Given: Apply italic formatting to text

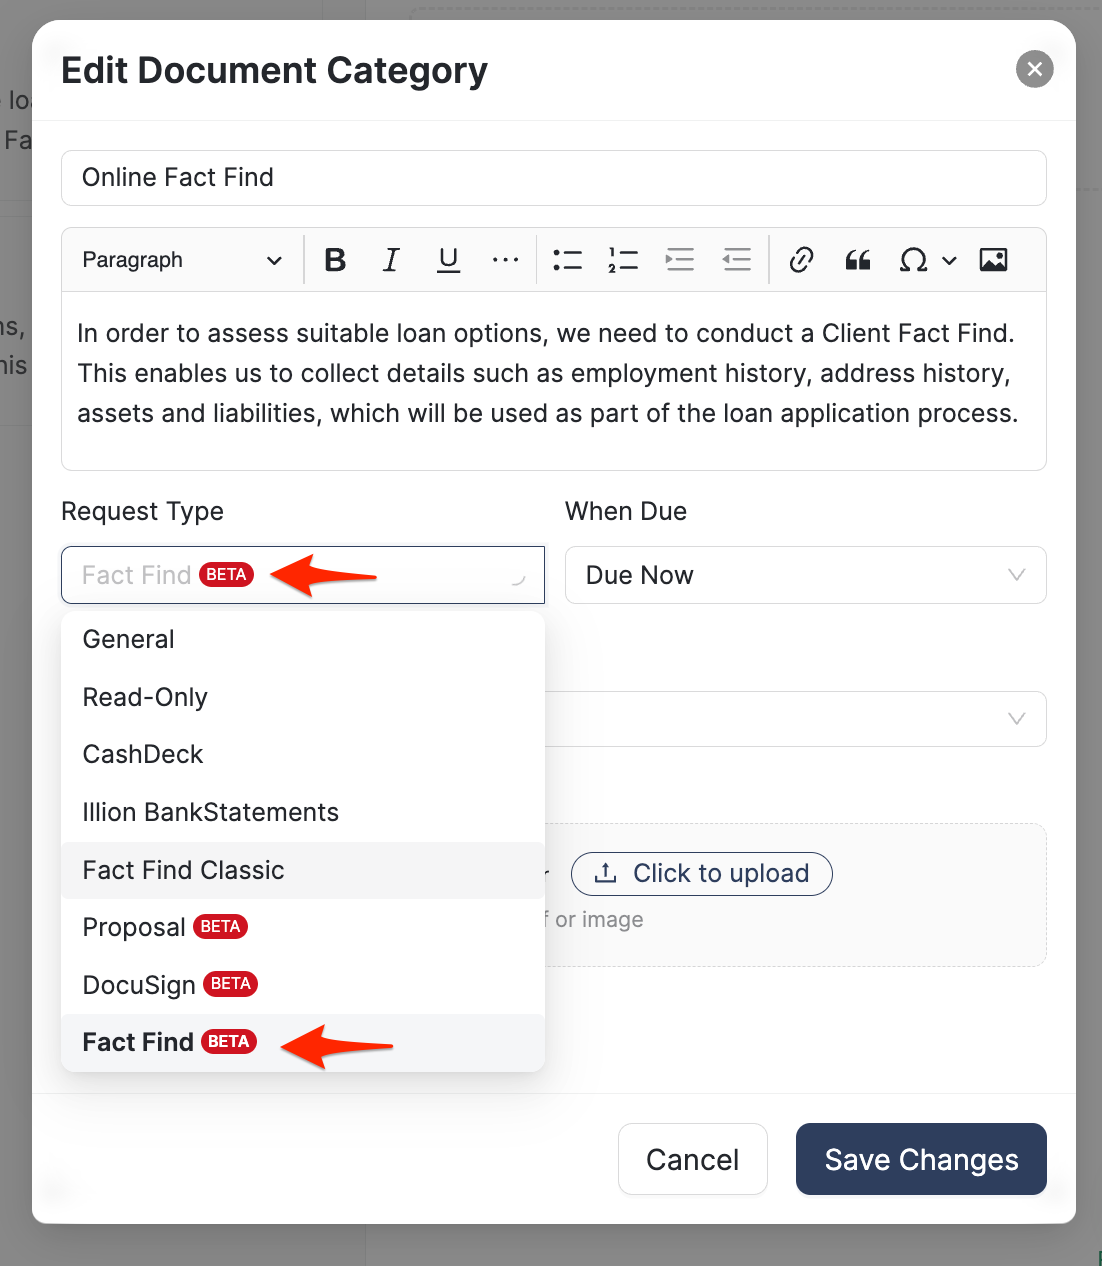Looking at the screenshot, I should pyautogui.click(x=391, y=260).
